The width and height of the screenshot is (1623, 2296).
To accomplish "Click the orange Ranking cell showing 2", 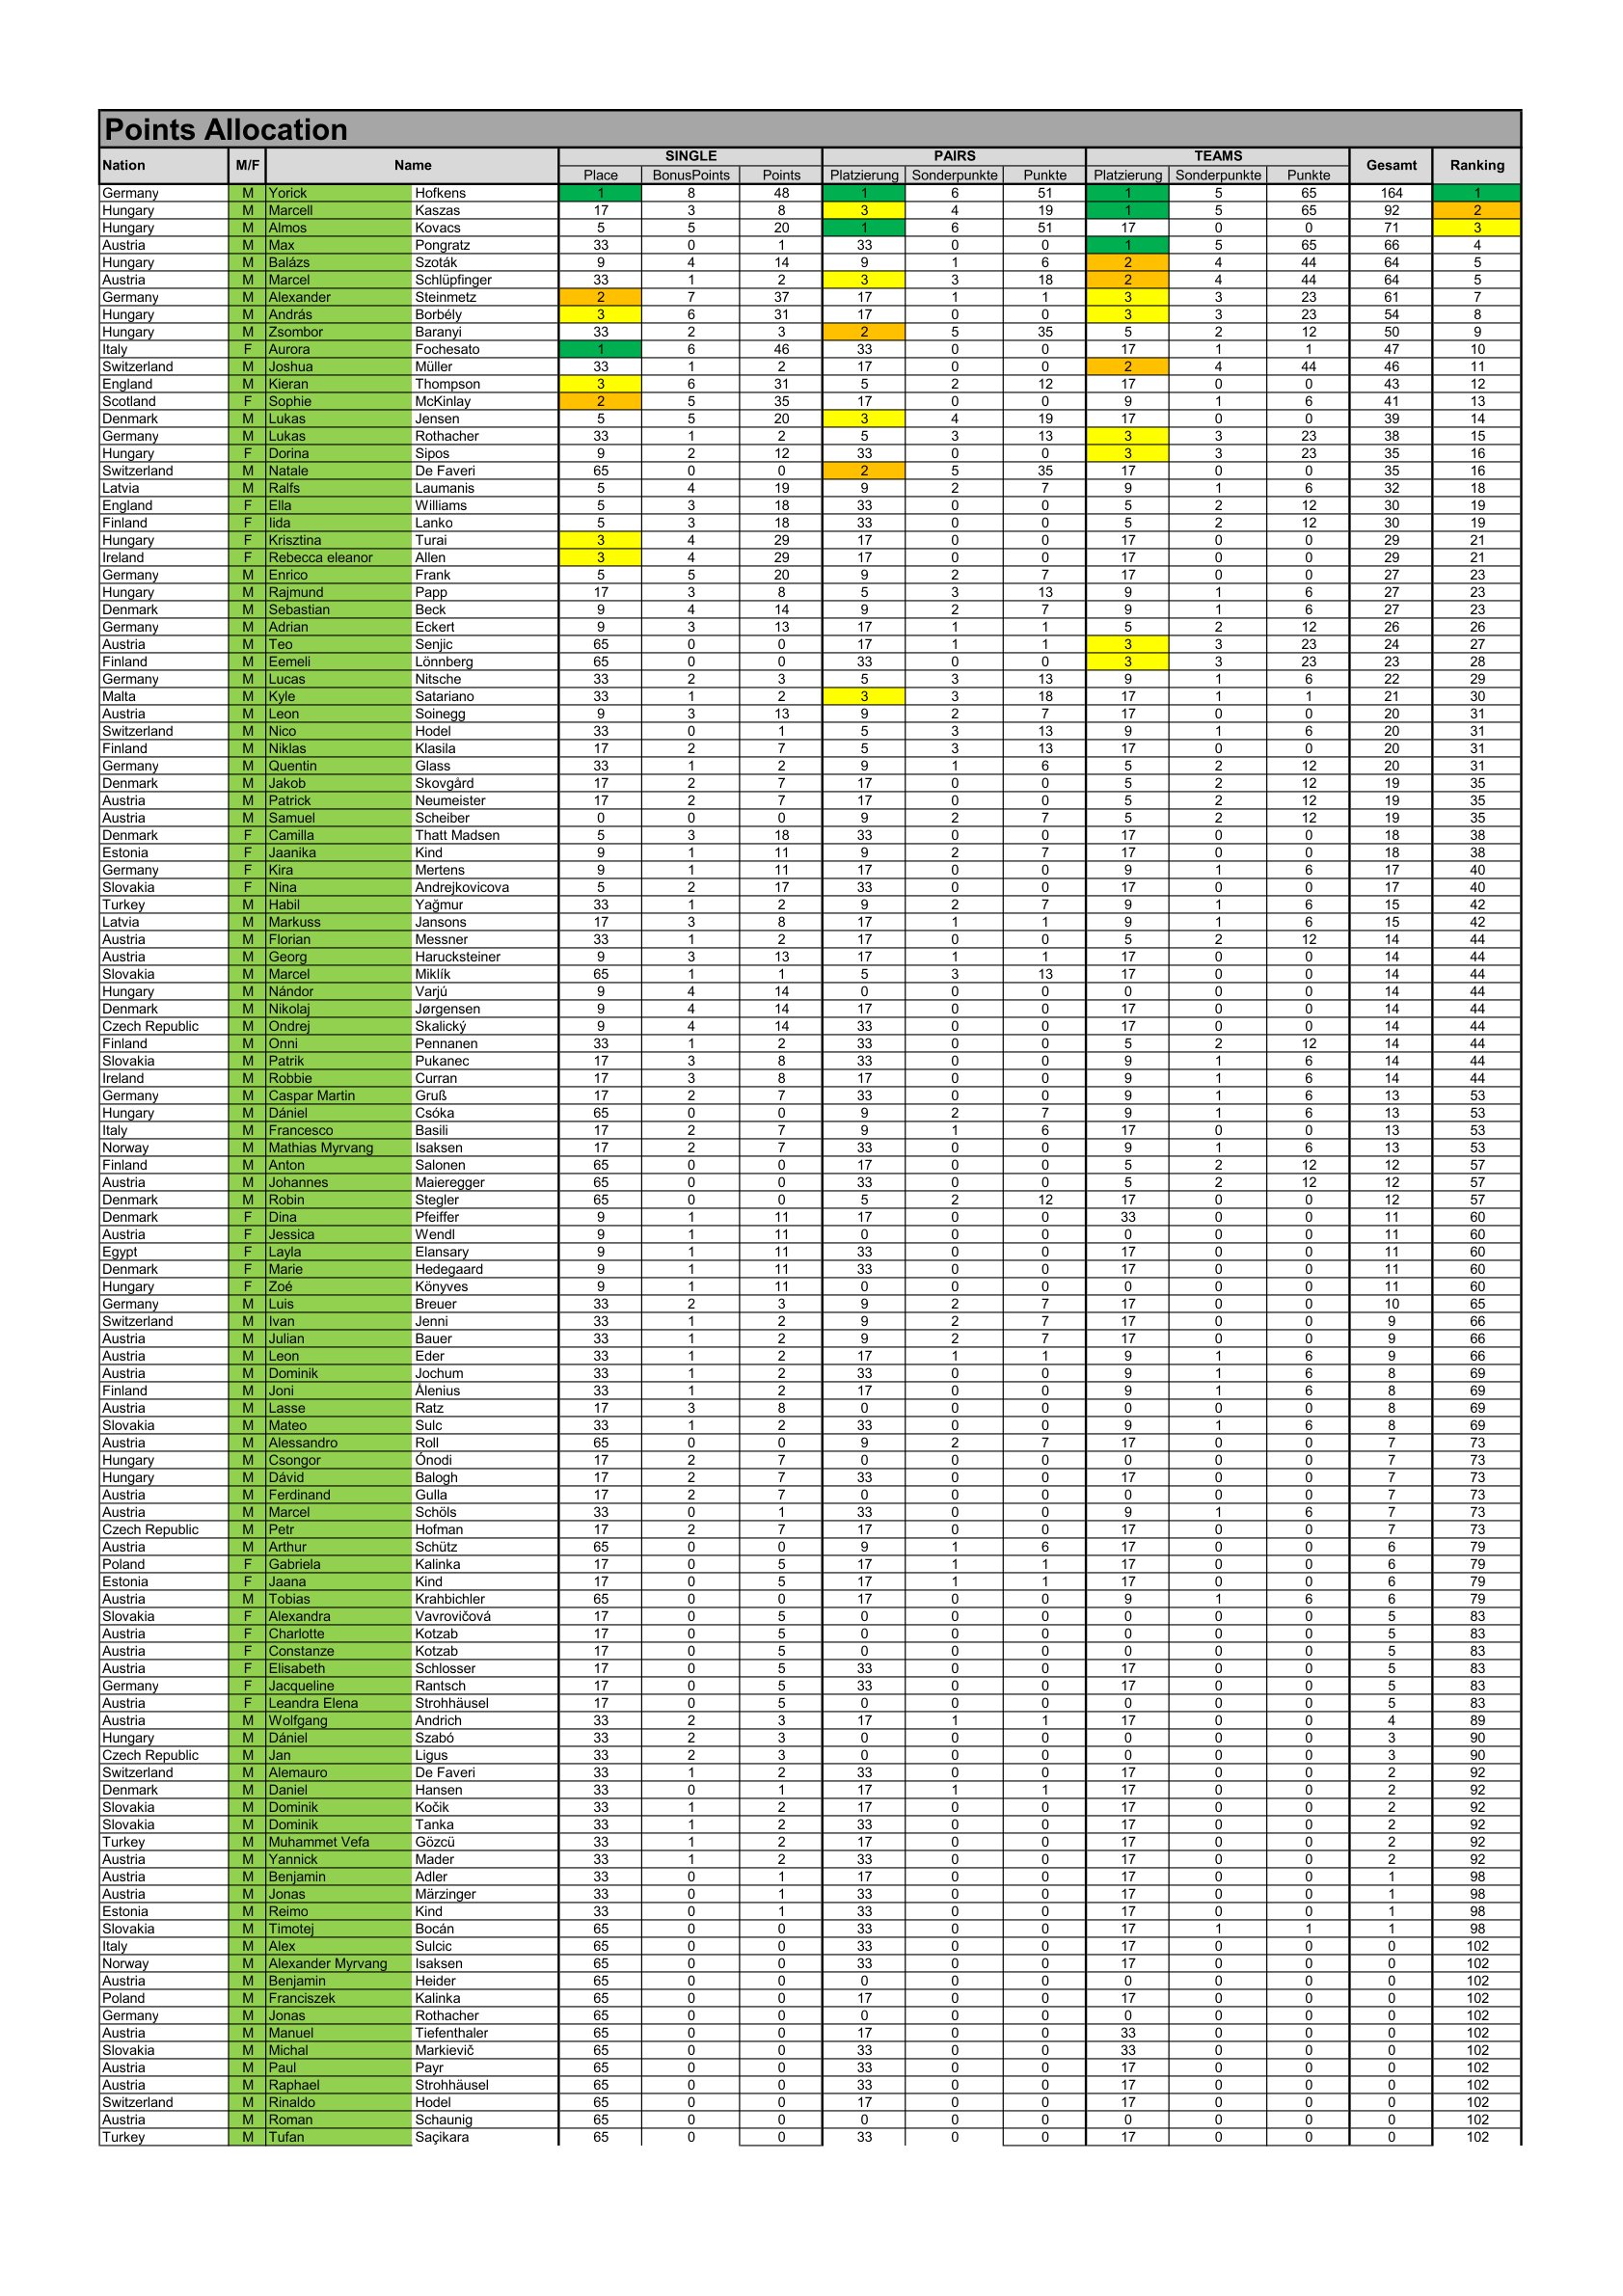I will pos(1476,211).
